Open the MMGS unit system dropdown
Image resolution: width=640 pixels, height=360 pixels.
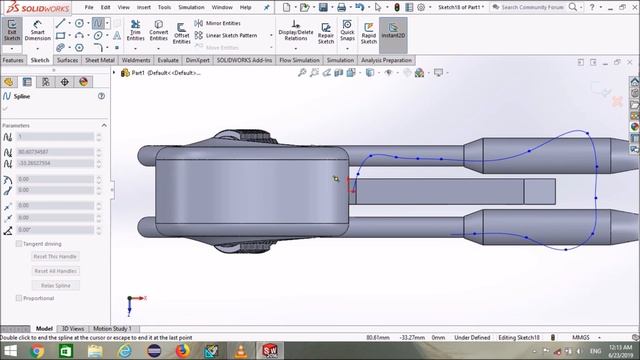tap(600, 338)
